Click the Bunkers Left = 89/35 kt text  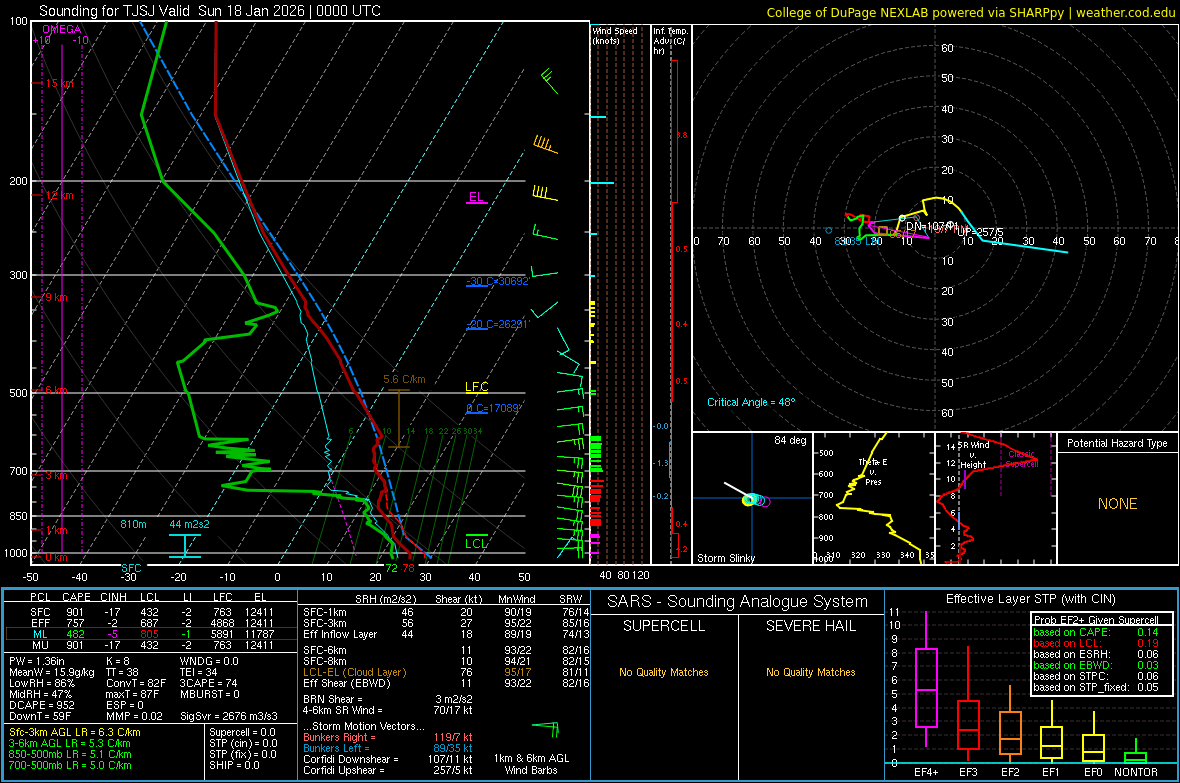click(388, 748)
